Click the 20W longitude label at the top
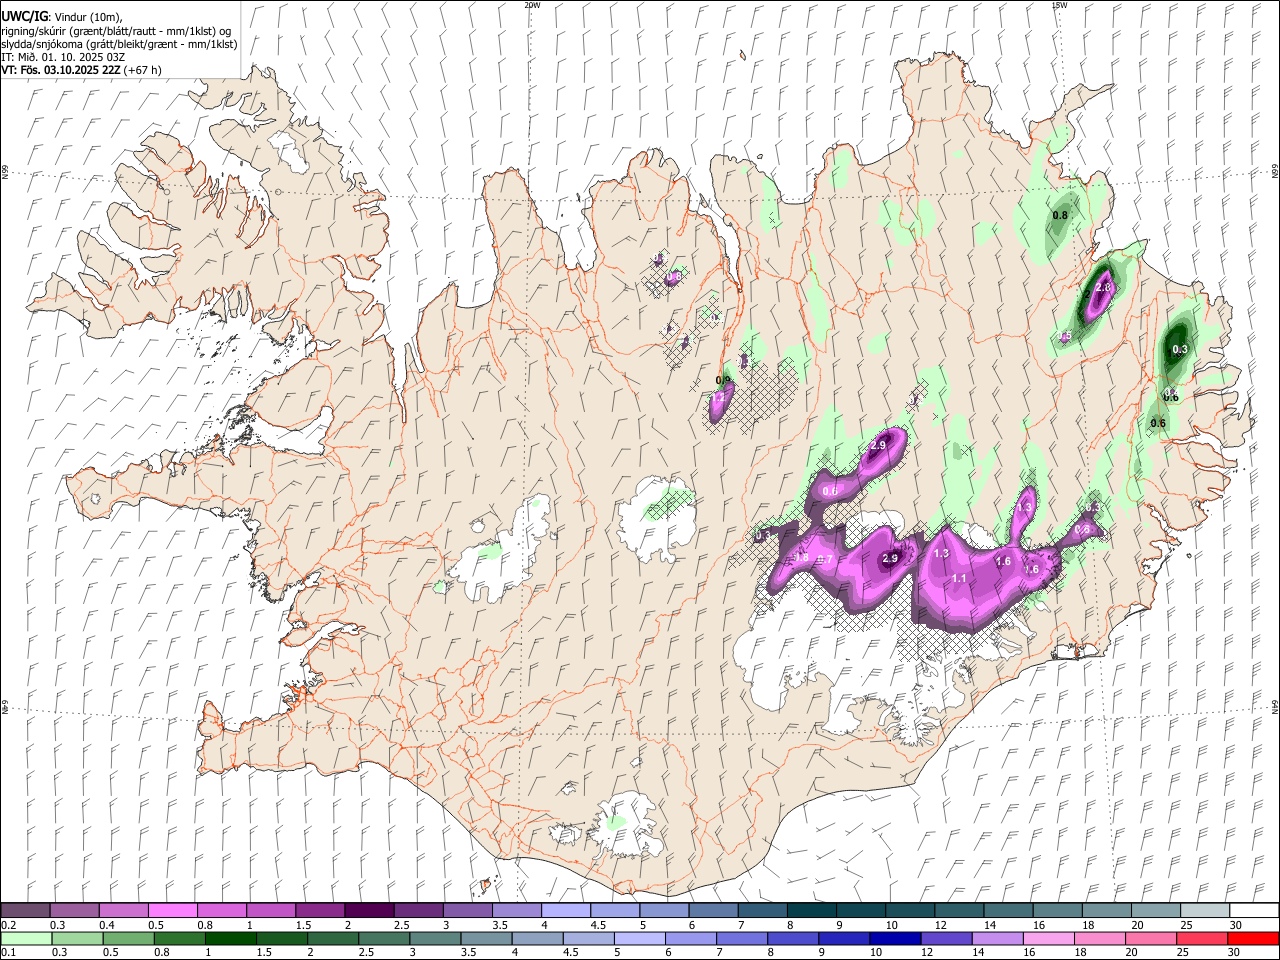The image size is (1280, 960). tap(532, 5)
